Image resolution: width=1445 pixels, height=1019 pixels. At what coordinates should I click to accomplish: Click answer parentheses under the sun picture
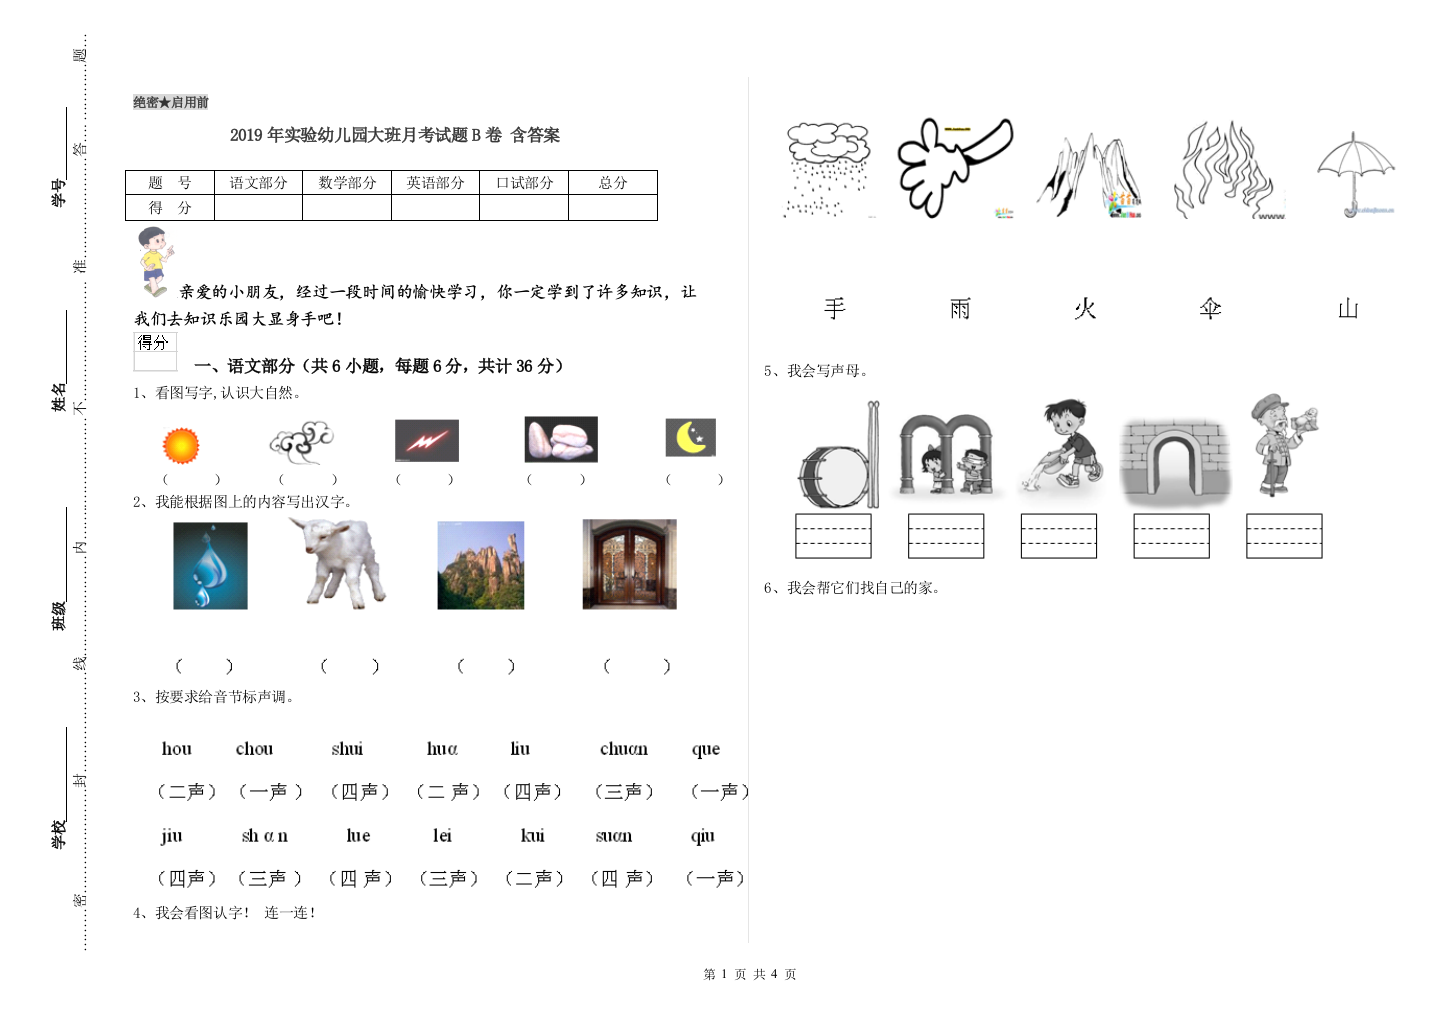pyautogui.click(x=191, y=480)
